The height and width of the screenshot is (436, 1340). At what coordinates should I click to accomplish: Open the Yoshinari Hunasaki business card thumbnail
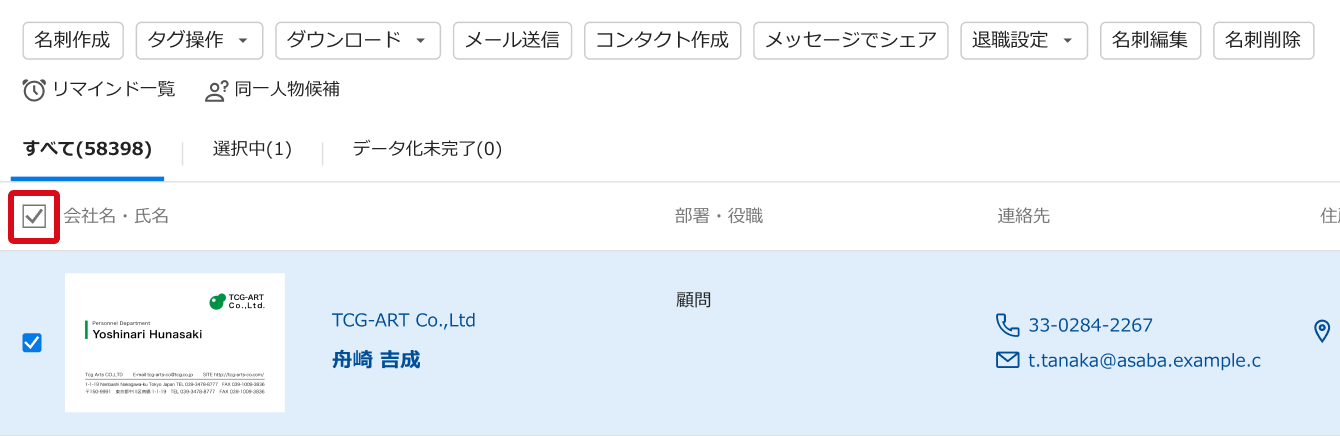click(175, 342)
